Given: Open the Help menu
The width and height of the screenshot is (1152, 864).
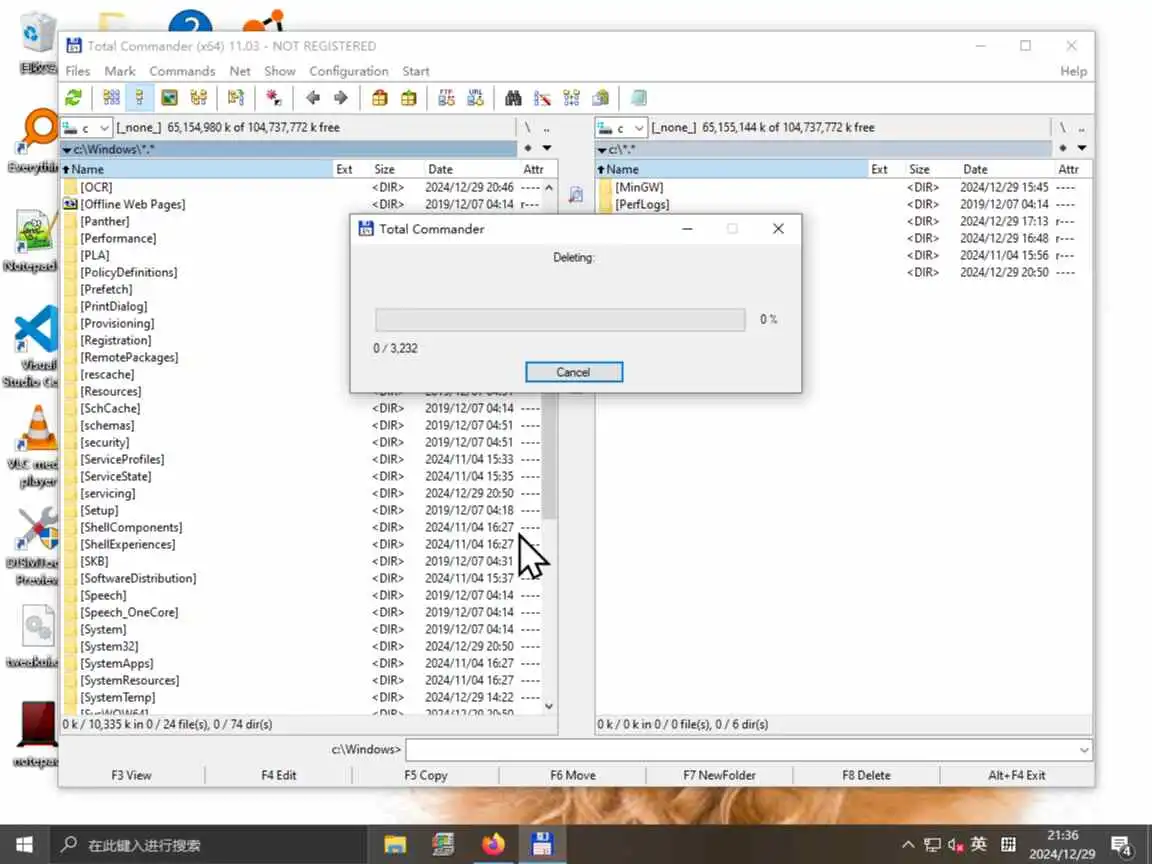Looking at the screenshot, I should pyautogui.click(x=1073, y=71).
